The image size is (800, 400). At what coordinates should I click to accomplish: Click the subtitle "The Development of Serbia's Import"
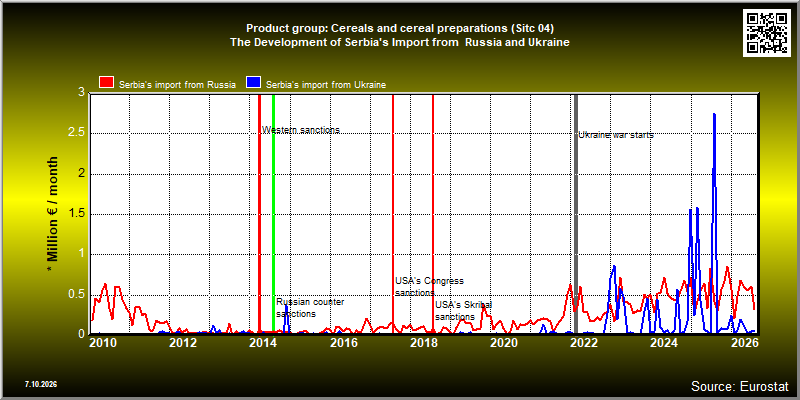coord(399,42)
